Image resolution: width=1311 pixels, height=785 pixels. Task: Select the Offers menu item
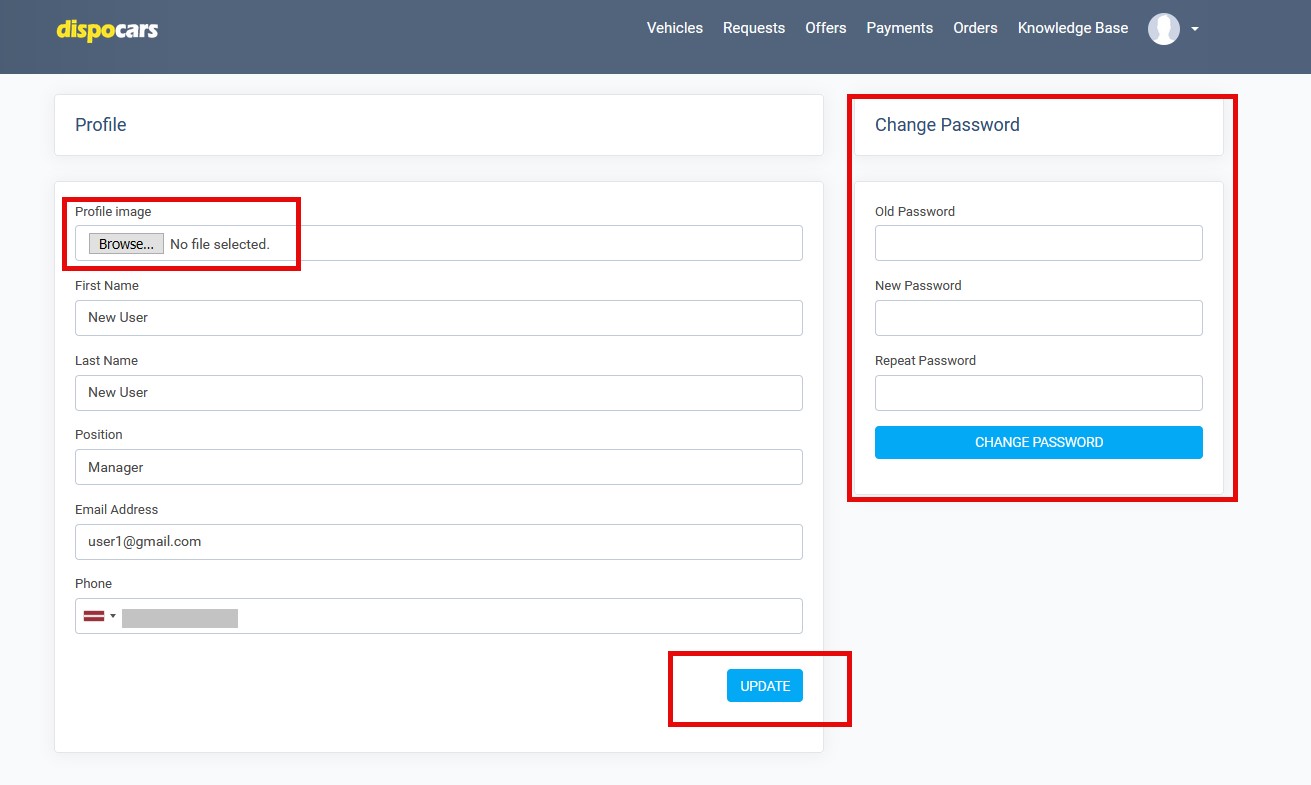(x=825, y=28)
